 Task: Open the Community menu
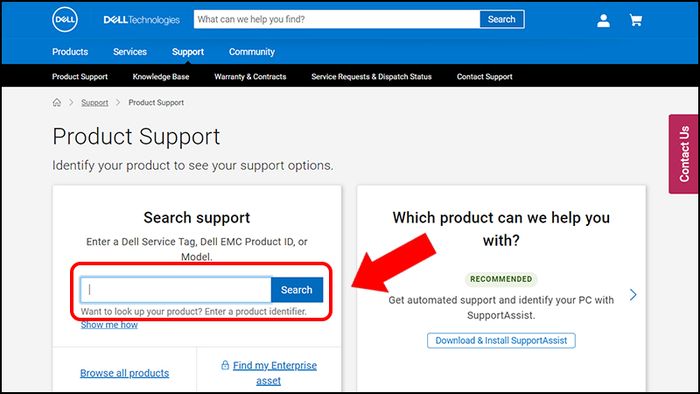252,52
